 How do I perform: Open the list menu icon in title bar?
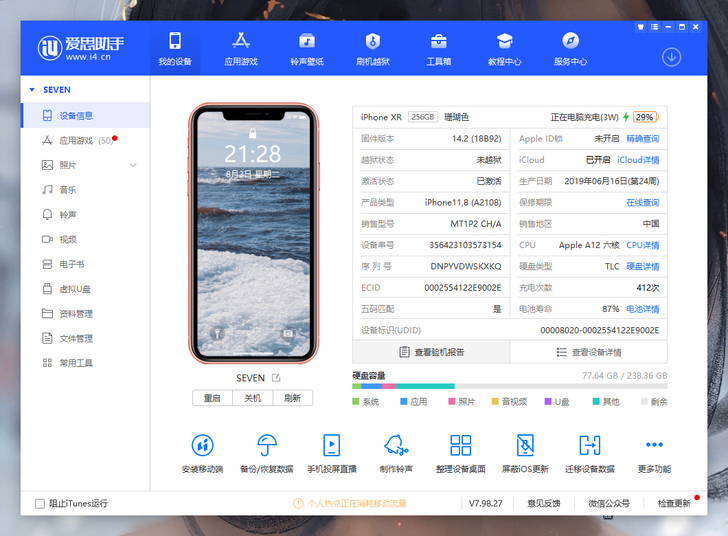tap(654, 27)
